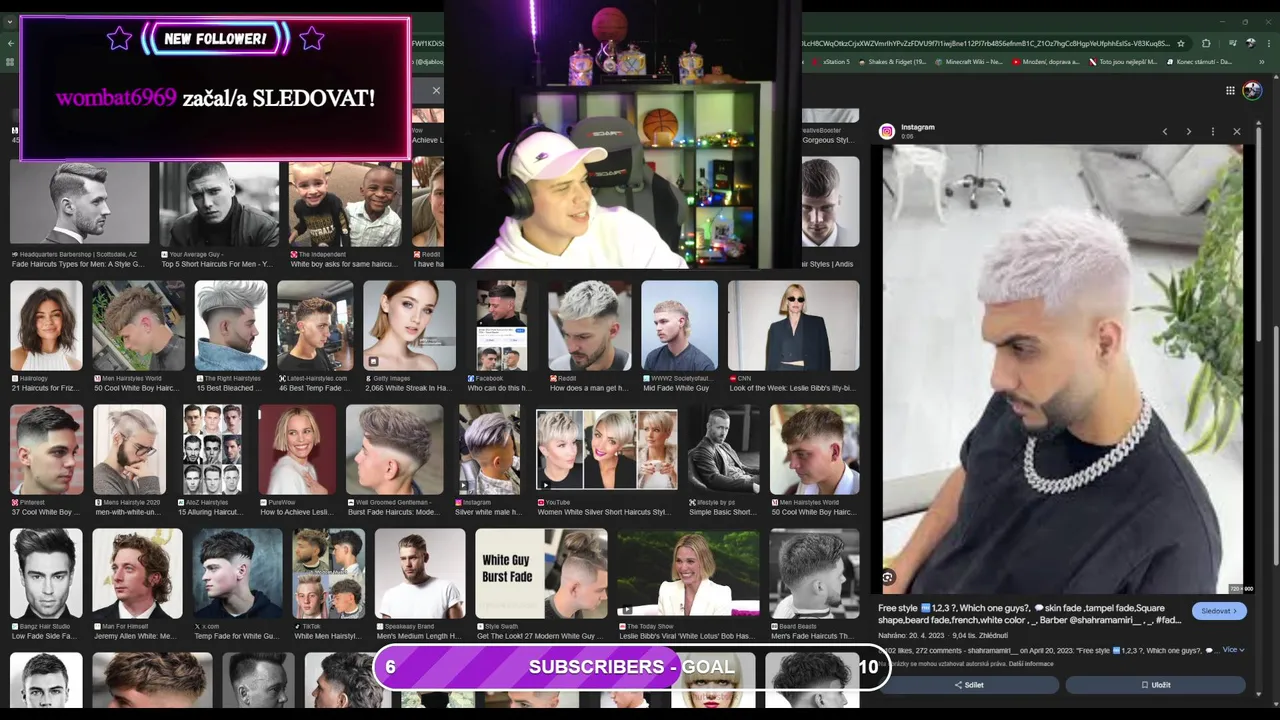Open The Independent white boy result thumbnail
Screen dimensions: 1280x720
345,202
